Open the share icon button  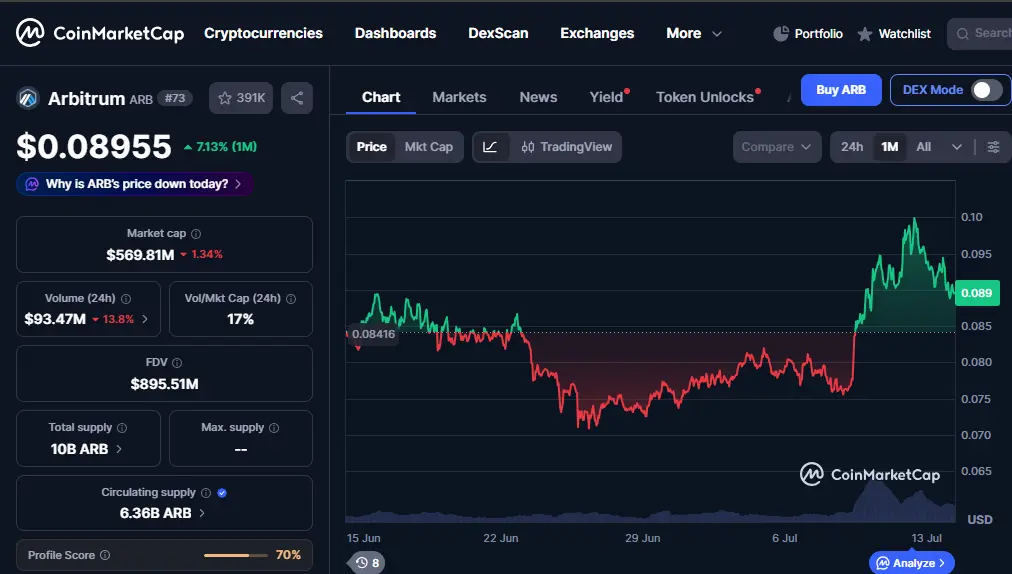pos(297,98)
